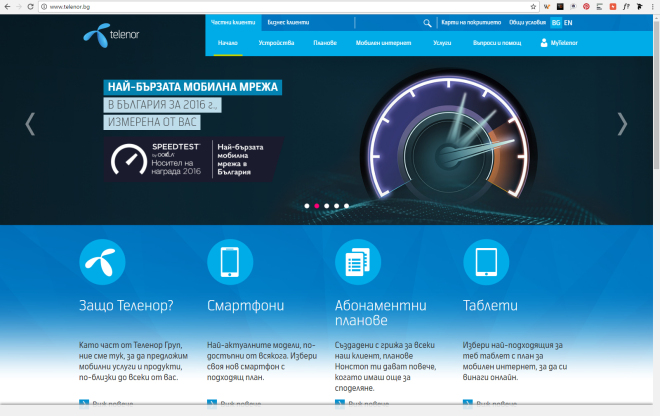Bookmark the page with the star icon

(x=534, y=6)
